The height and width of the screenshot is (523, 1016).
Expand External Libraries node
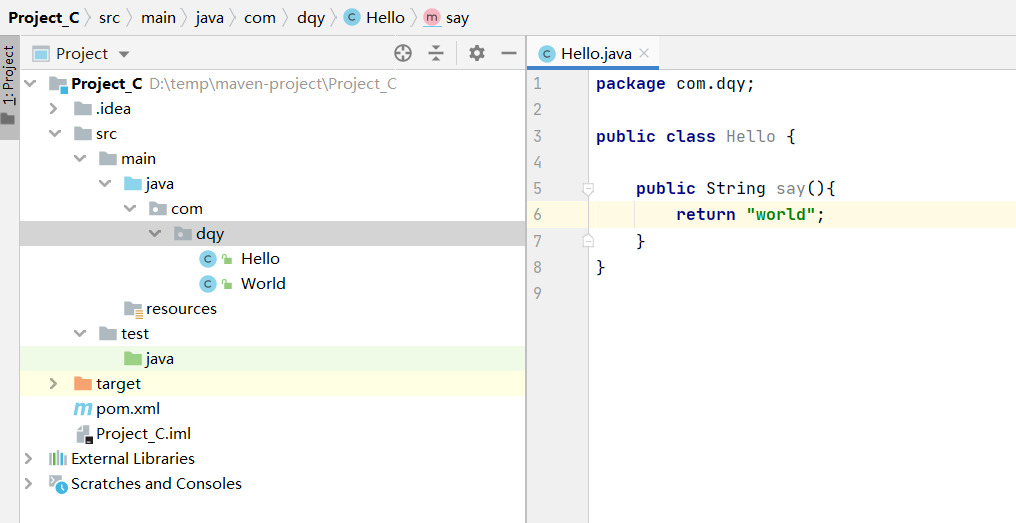tap(29, 459)
